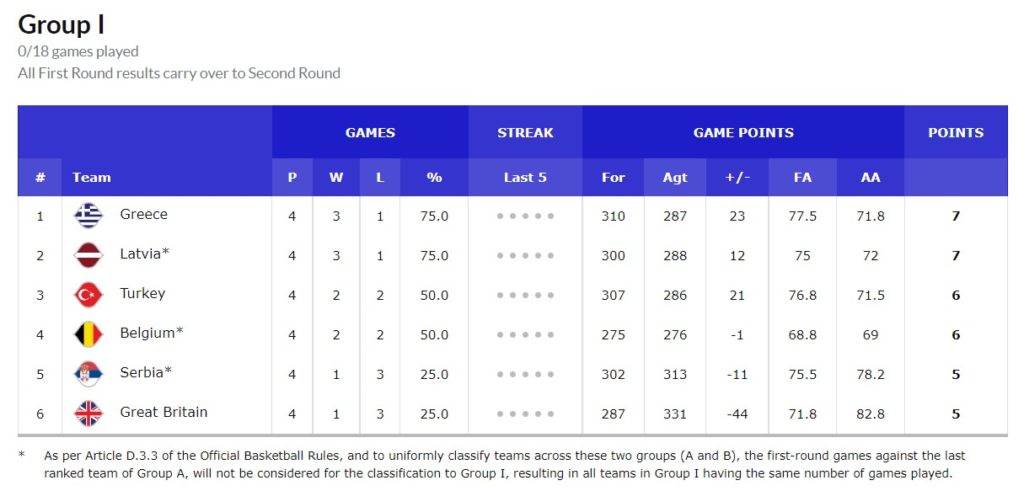This screenshot has height=491, width=1024.
Task: Click the Agt column header
Action: (675, 178)
